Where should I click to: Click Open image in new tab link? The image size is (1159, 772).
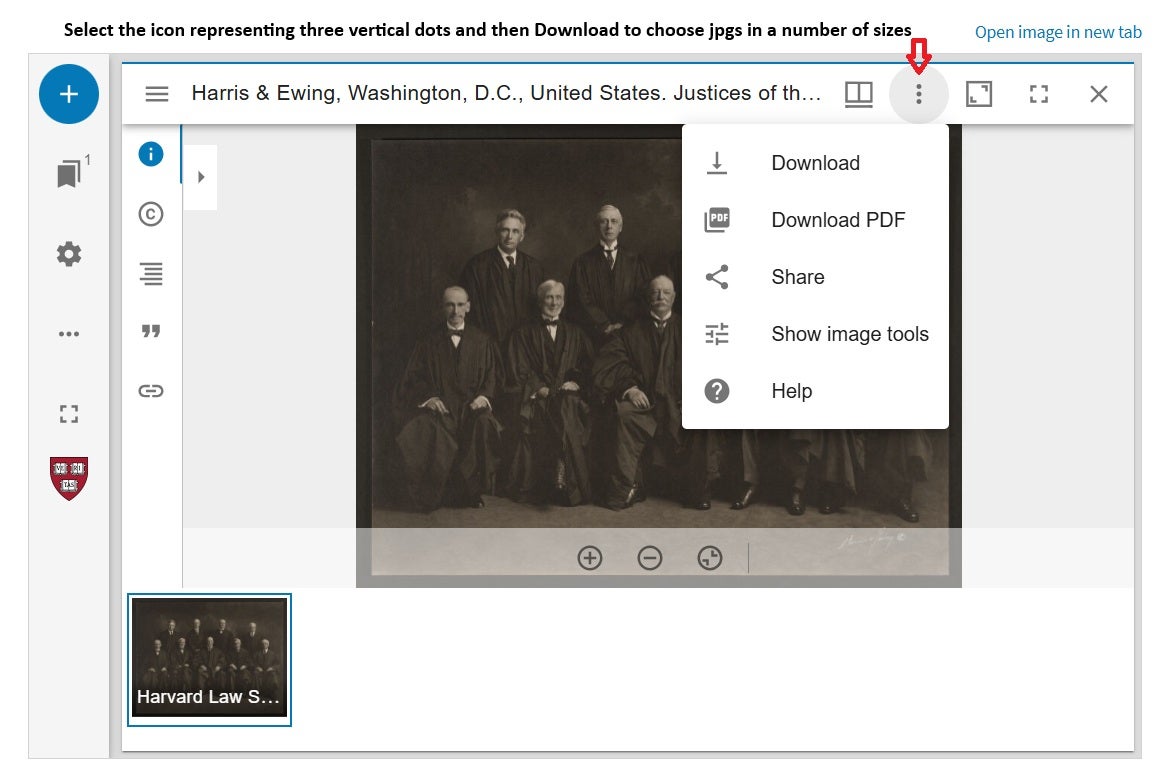(1057, 32)
